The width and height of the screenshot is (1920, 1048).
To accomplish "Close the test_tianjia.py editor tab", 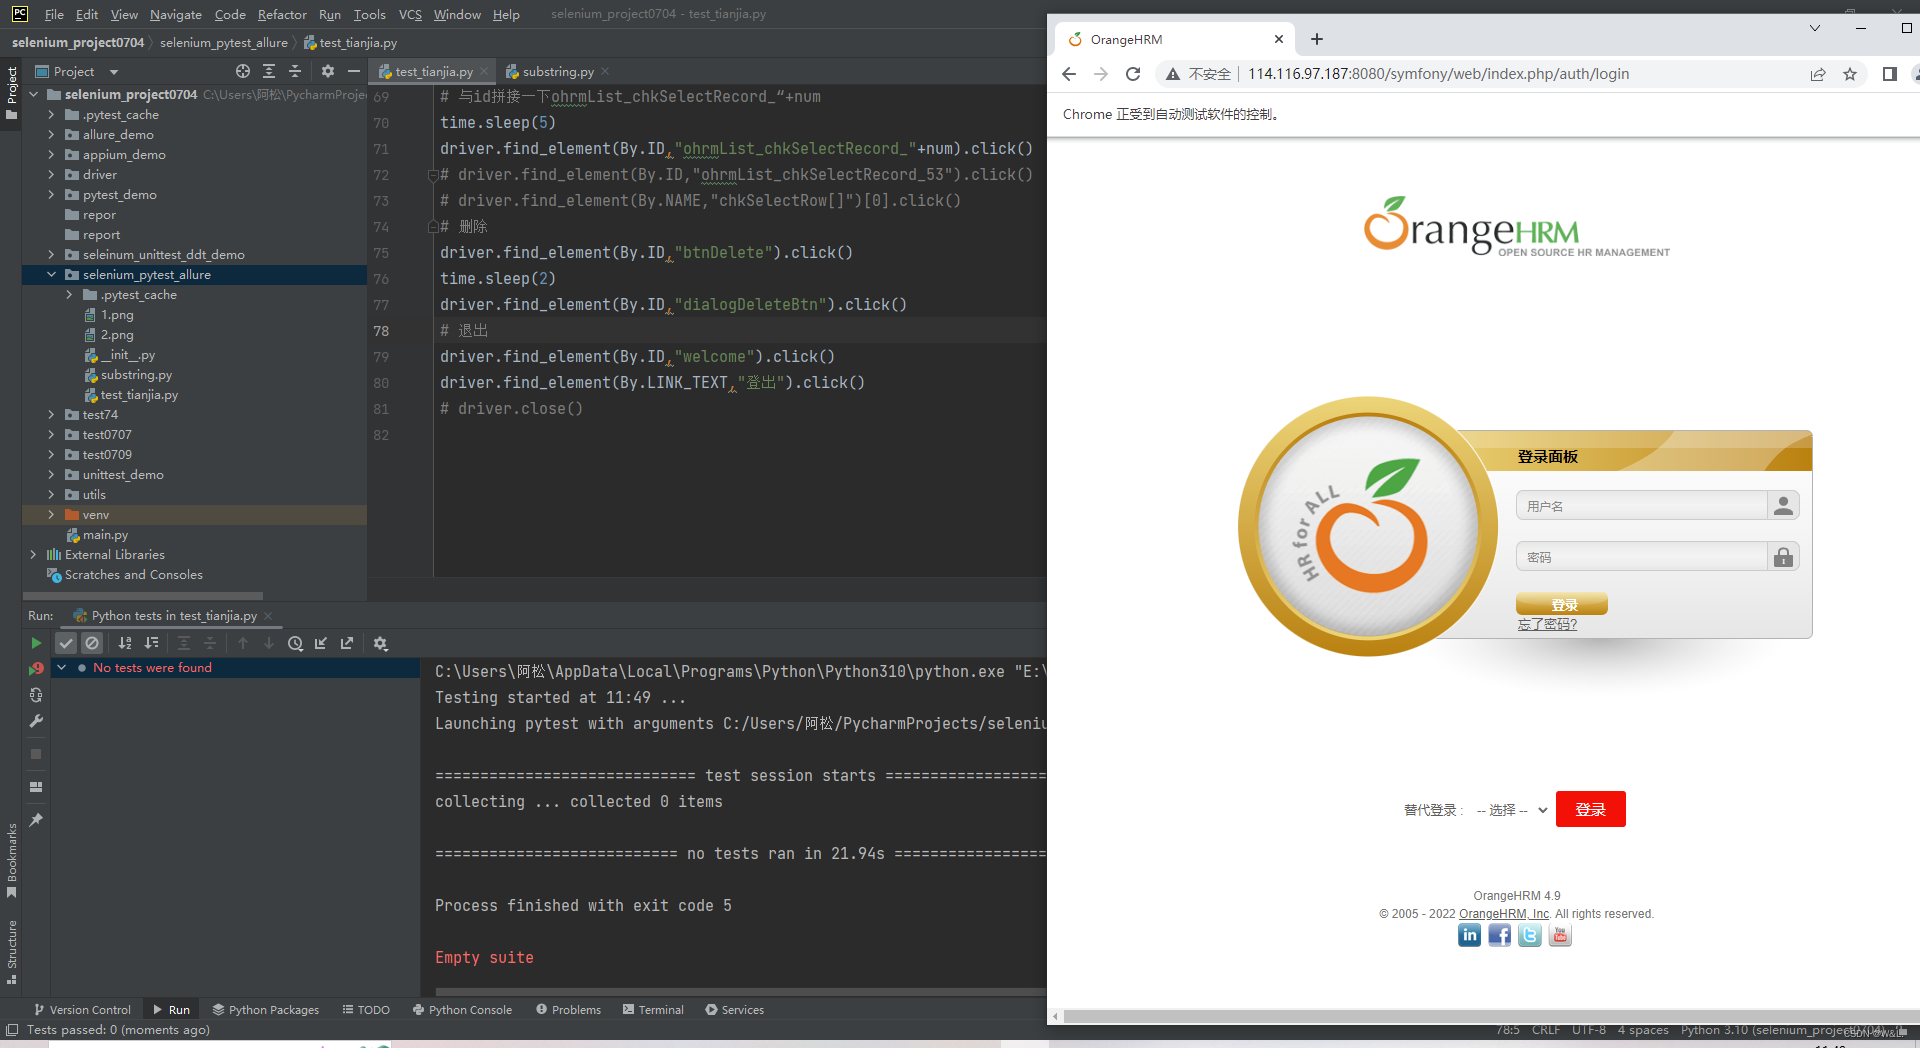I will click(484, 71).
